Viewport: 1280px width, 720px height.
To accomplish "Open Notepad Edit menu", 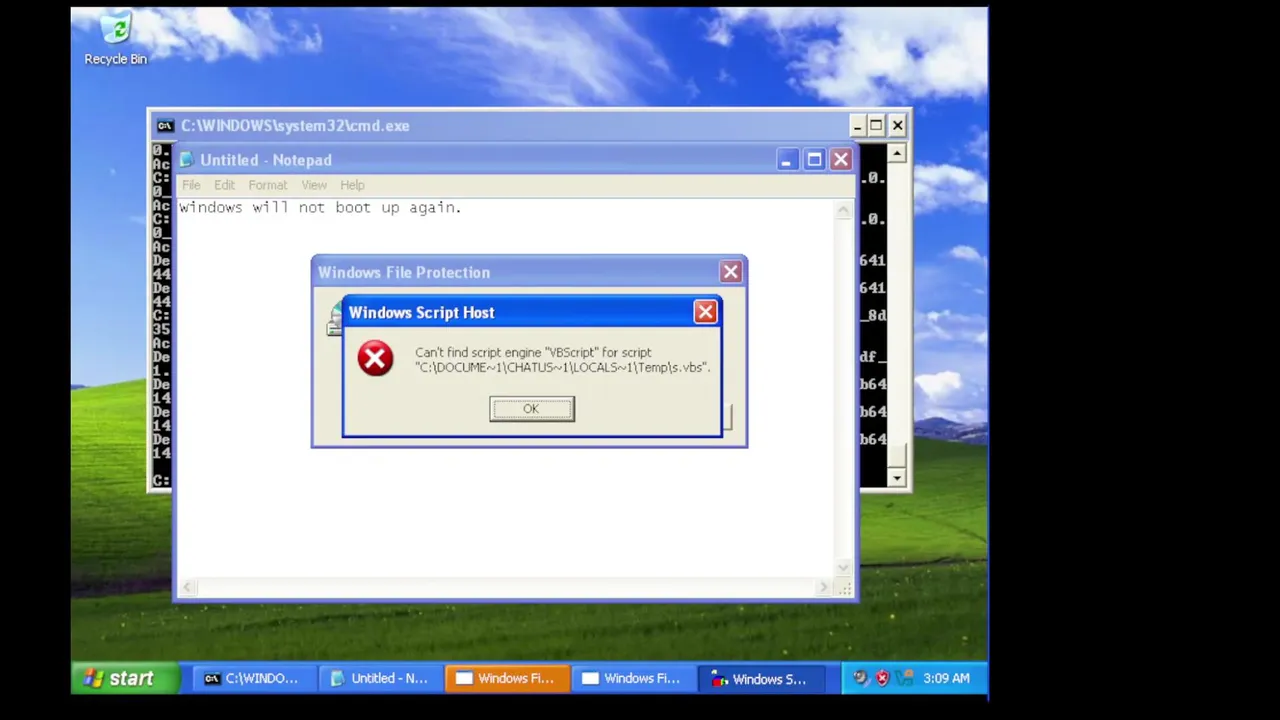I will click(224, 185).
